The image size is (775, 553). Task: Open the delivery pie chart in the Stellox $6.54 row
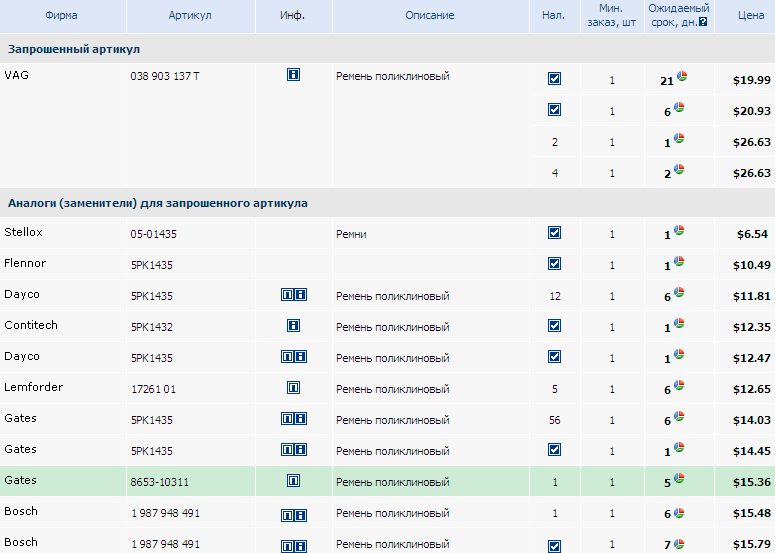pyautogui.click(x=679, y=230)
